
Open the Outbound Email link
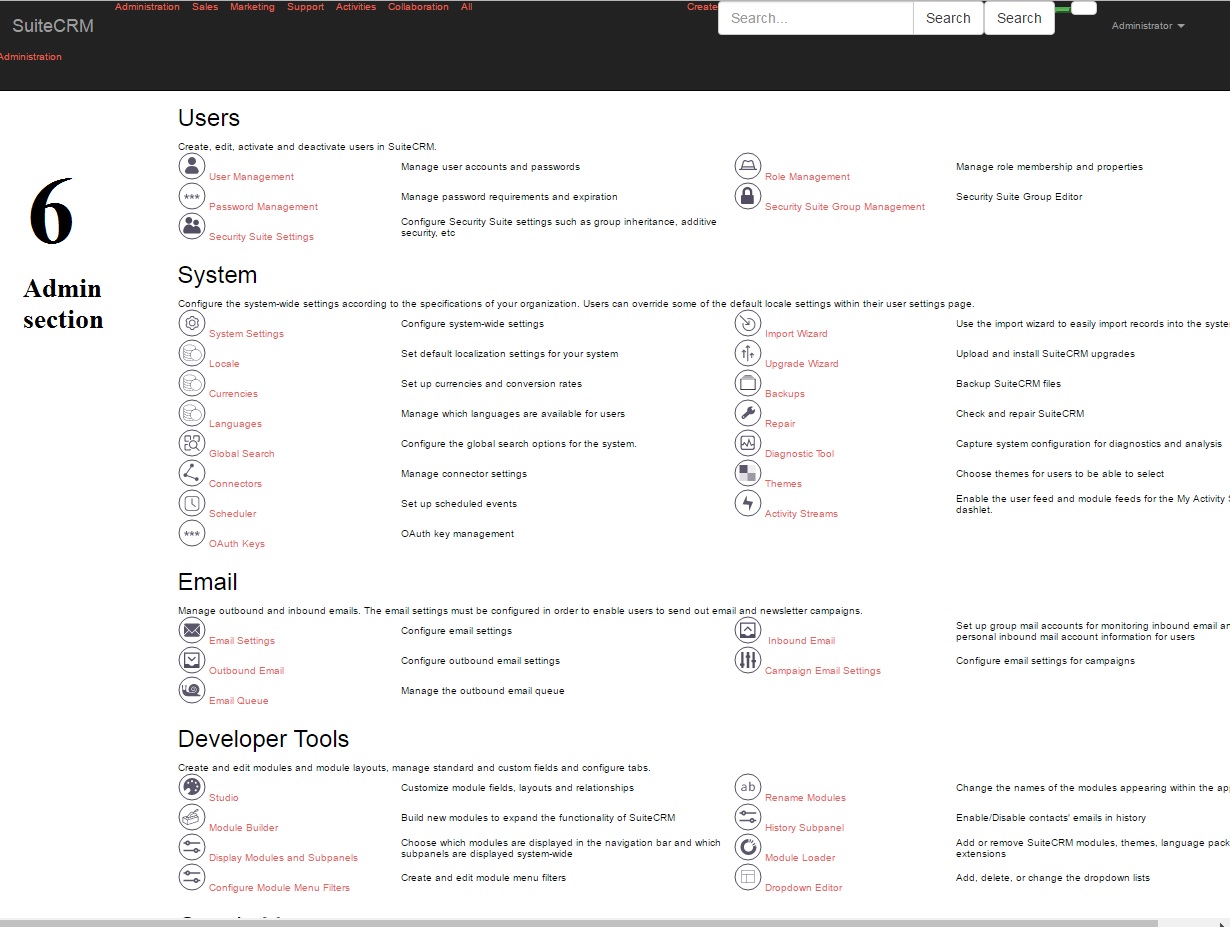pos(246,671)
